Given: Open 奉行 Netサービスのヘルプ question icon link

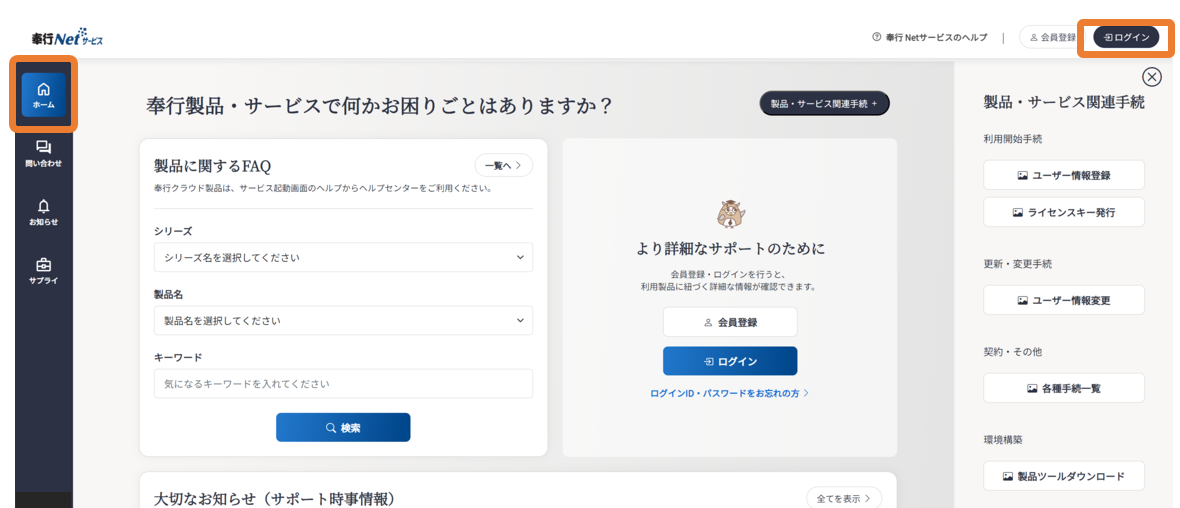Looking at the screenshot, I should pyautogui.click(x=929, y=37).
